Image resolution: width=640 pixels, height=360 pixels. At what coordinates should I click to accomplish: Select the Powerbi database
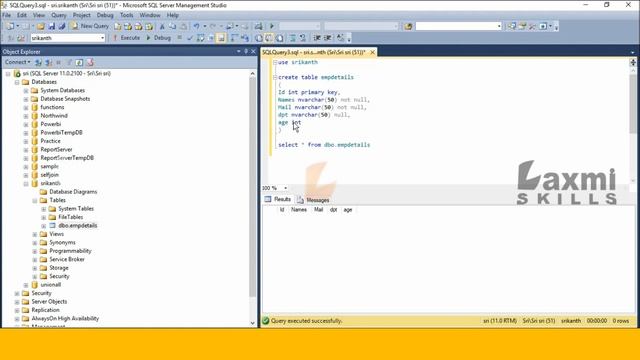pos(51,124)
